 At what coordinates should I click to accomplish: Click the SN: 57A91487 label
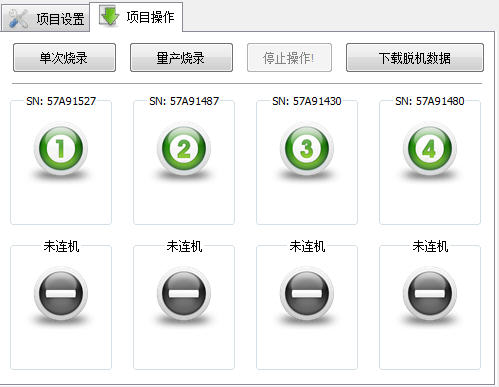click(184, 101)
